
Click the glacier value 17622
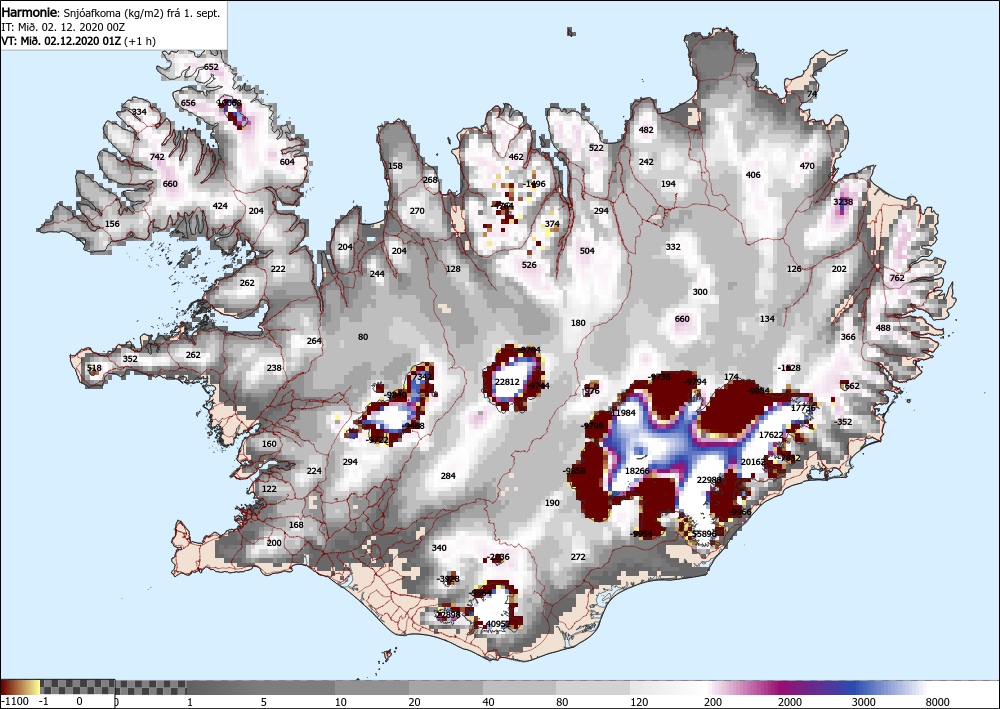(x=771, y=435)
